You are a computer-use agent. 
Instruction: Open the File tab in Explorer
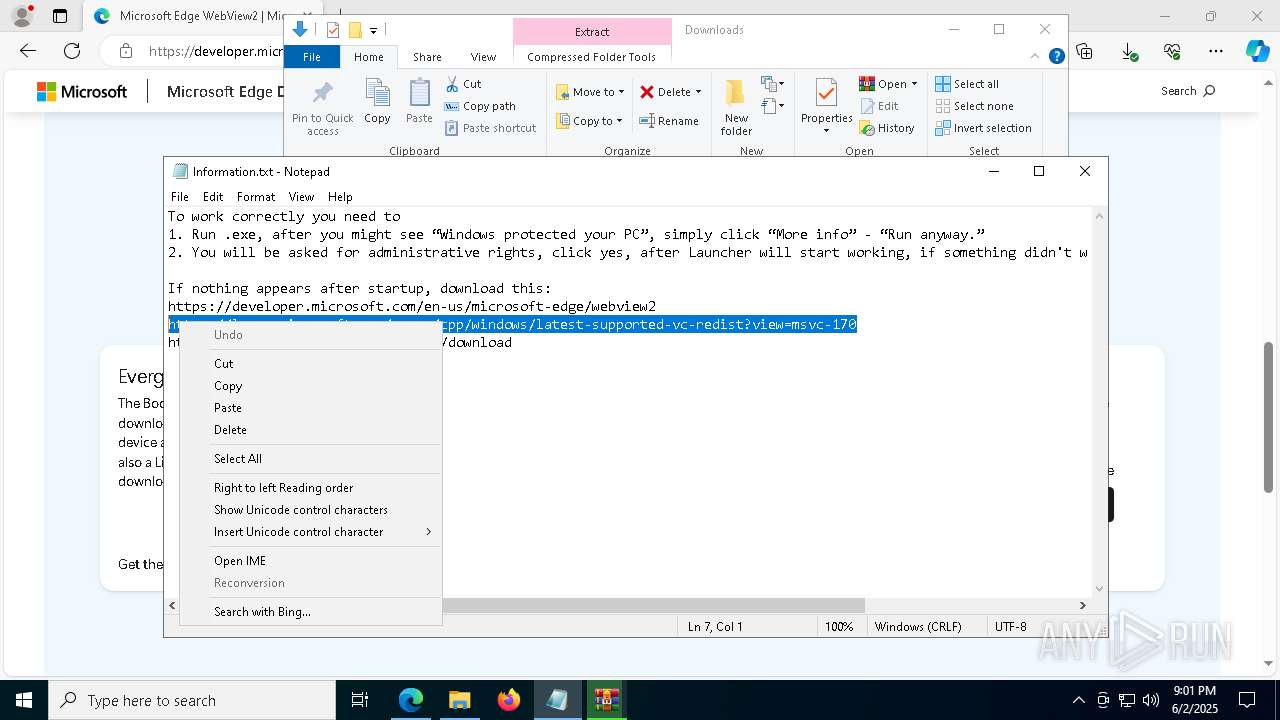tap(312, 57)
